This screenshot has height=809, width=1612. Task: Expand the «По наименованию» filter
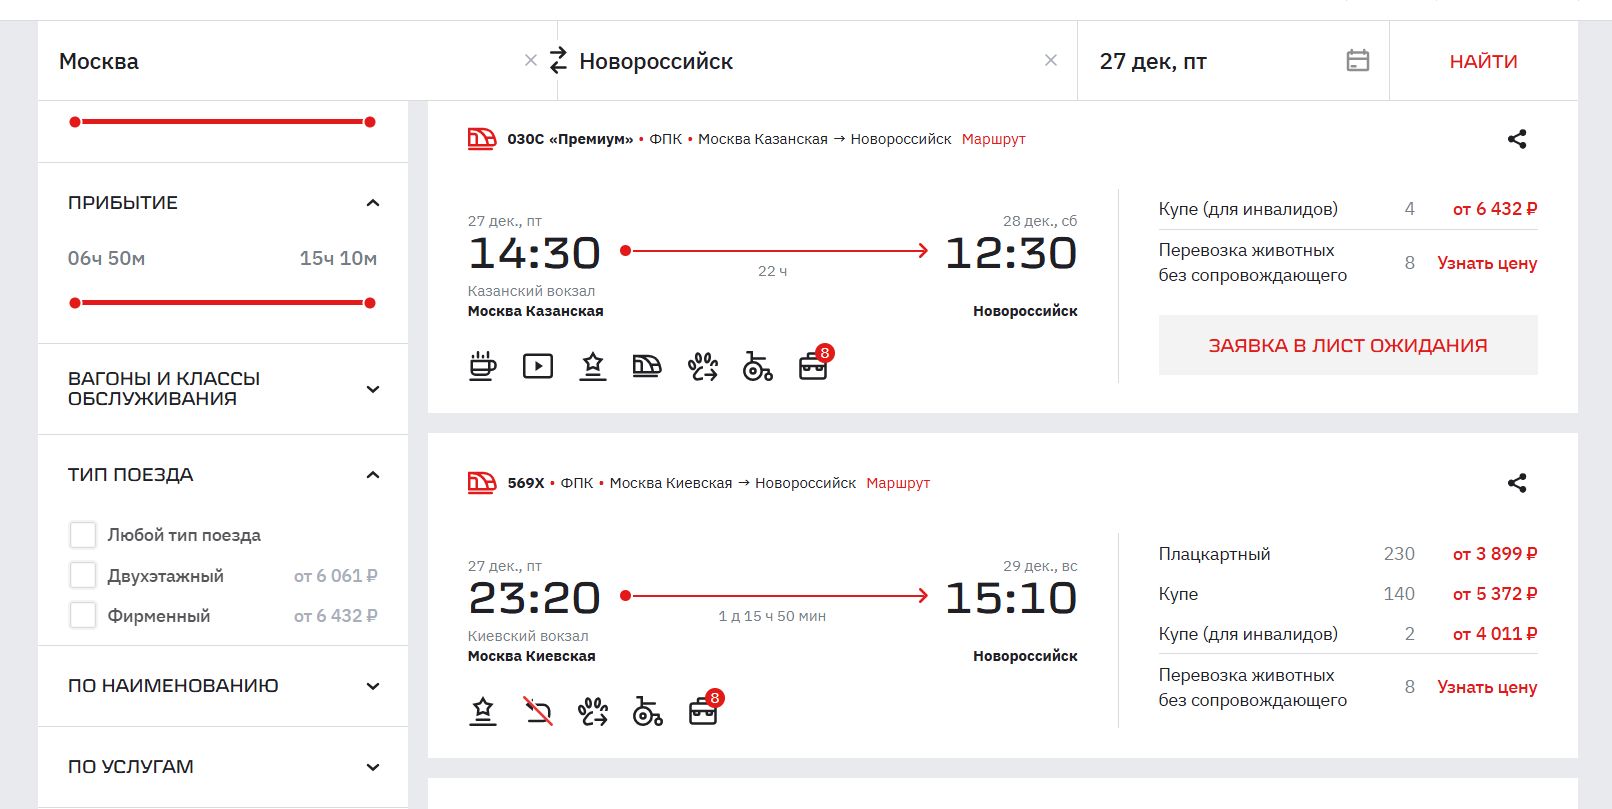[x=373, y=686]
